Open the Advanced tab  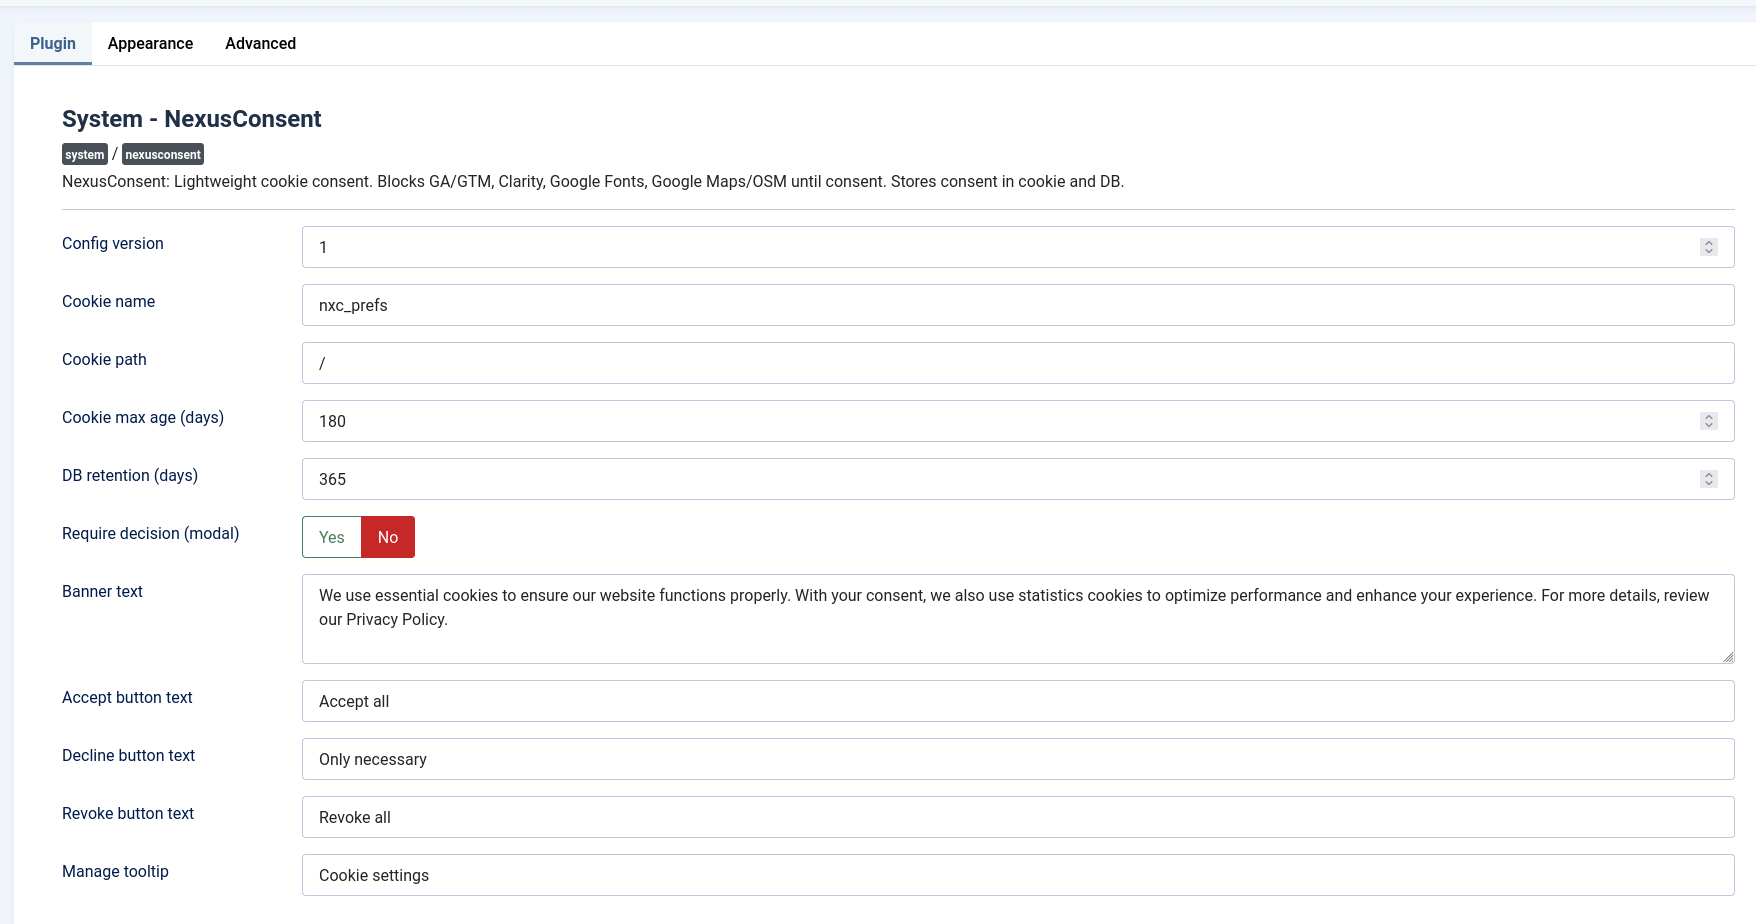(x=260, y=43)
